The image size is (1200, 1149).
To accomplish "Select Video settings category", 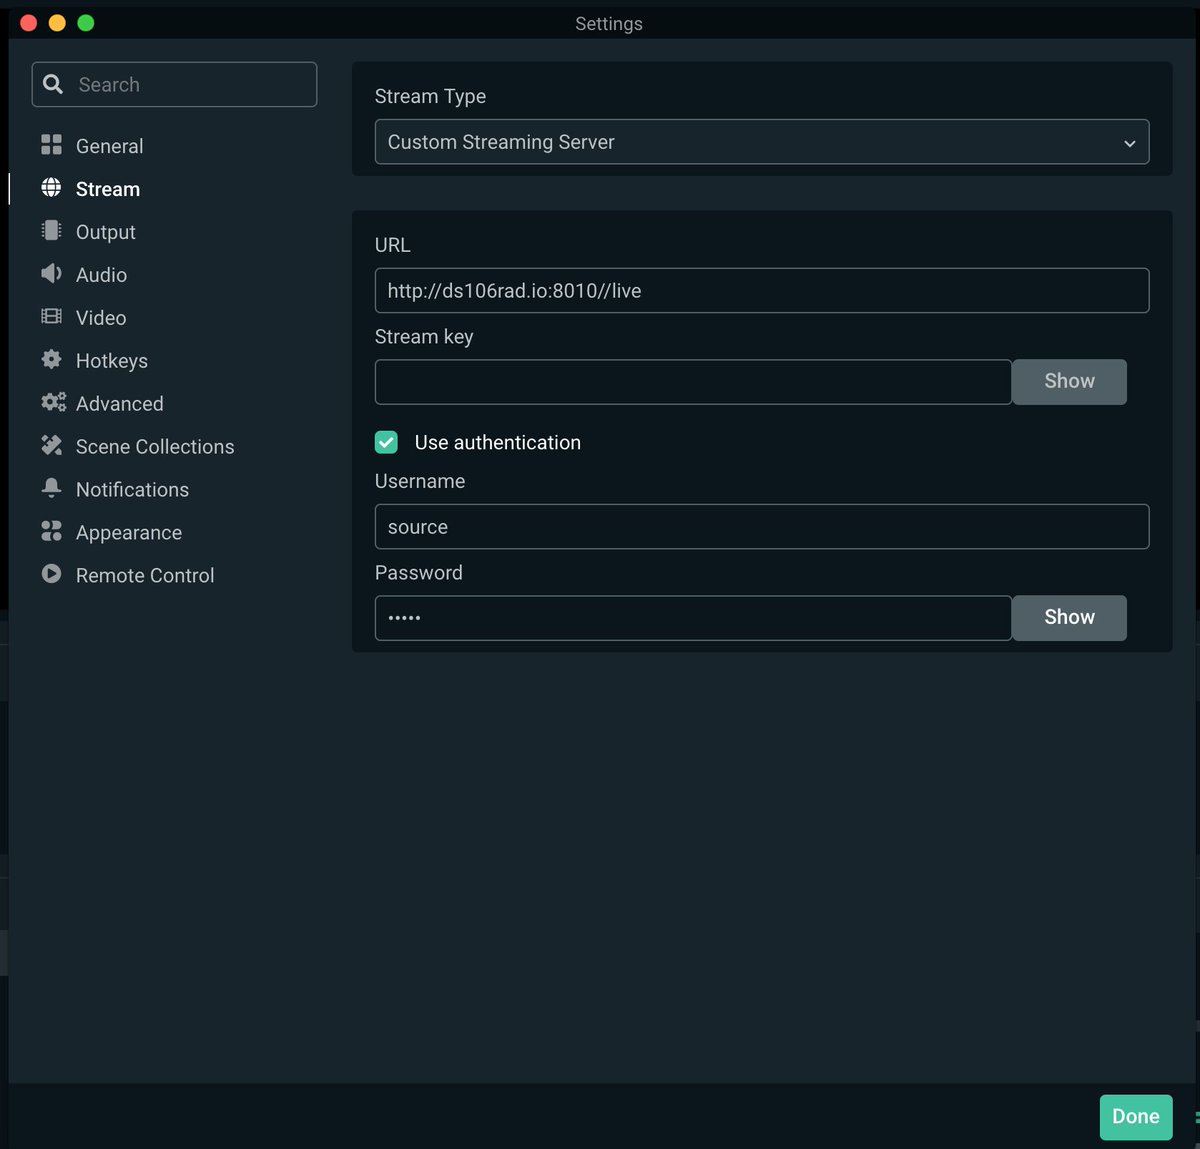I will tap(101, 318).
